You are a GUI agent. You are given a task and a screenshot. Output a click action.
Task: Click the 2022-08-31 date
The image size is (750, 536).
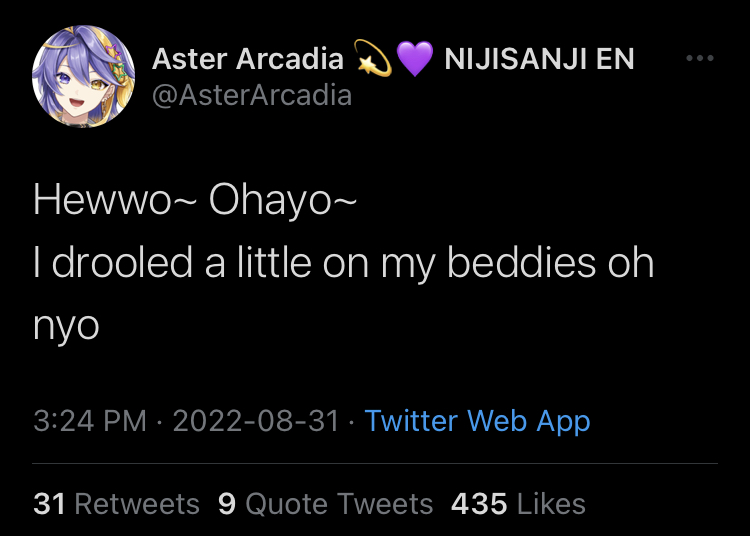pos(256,421)
